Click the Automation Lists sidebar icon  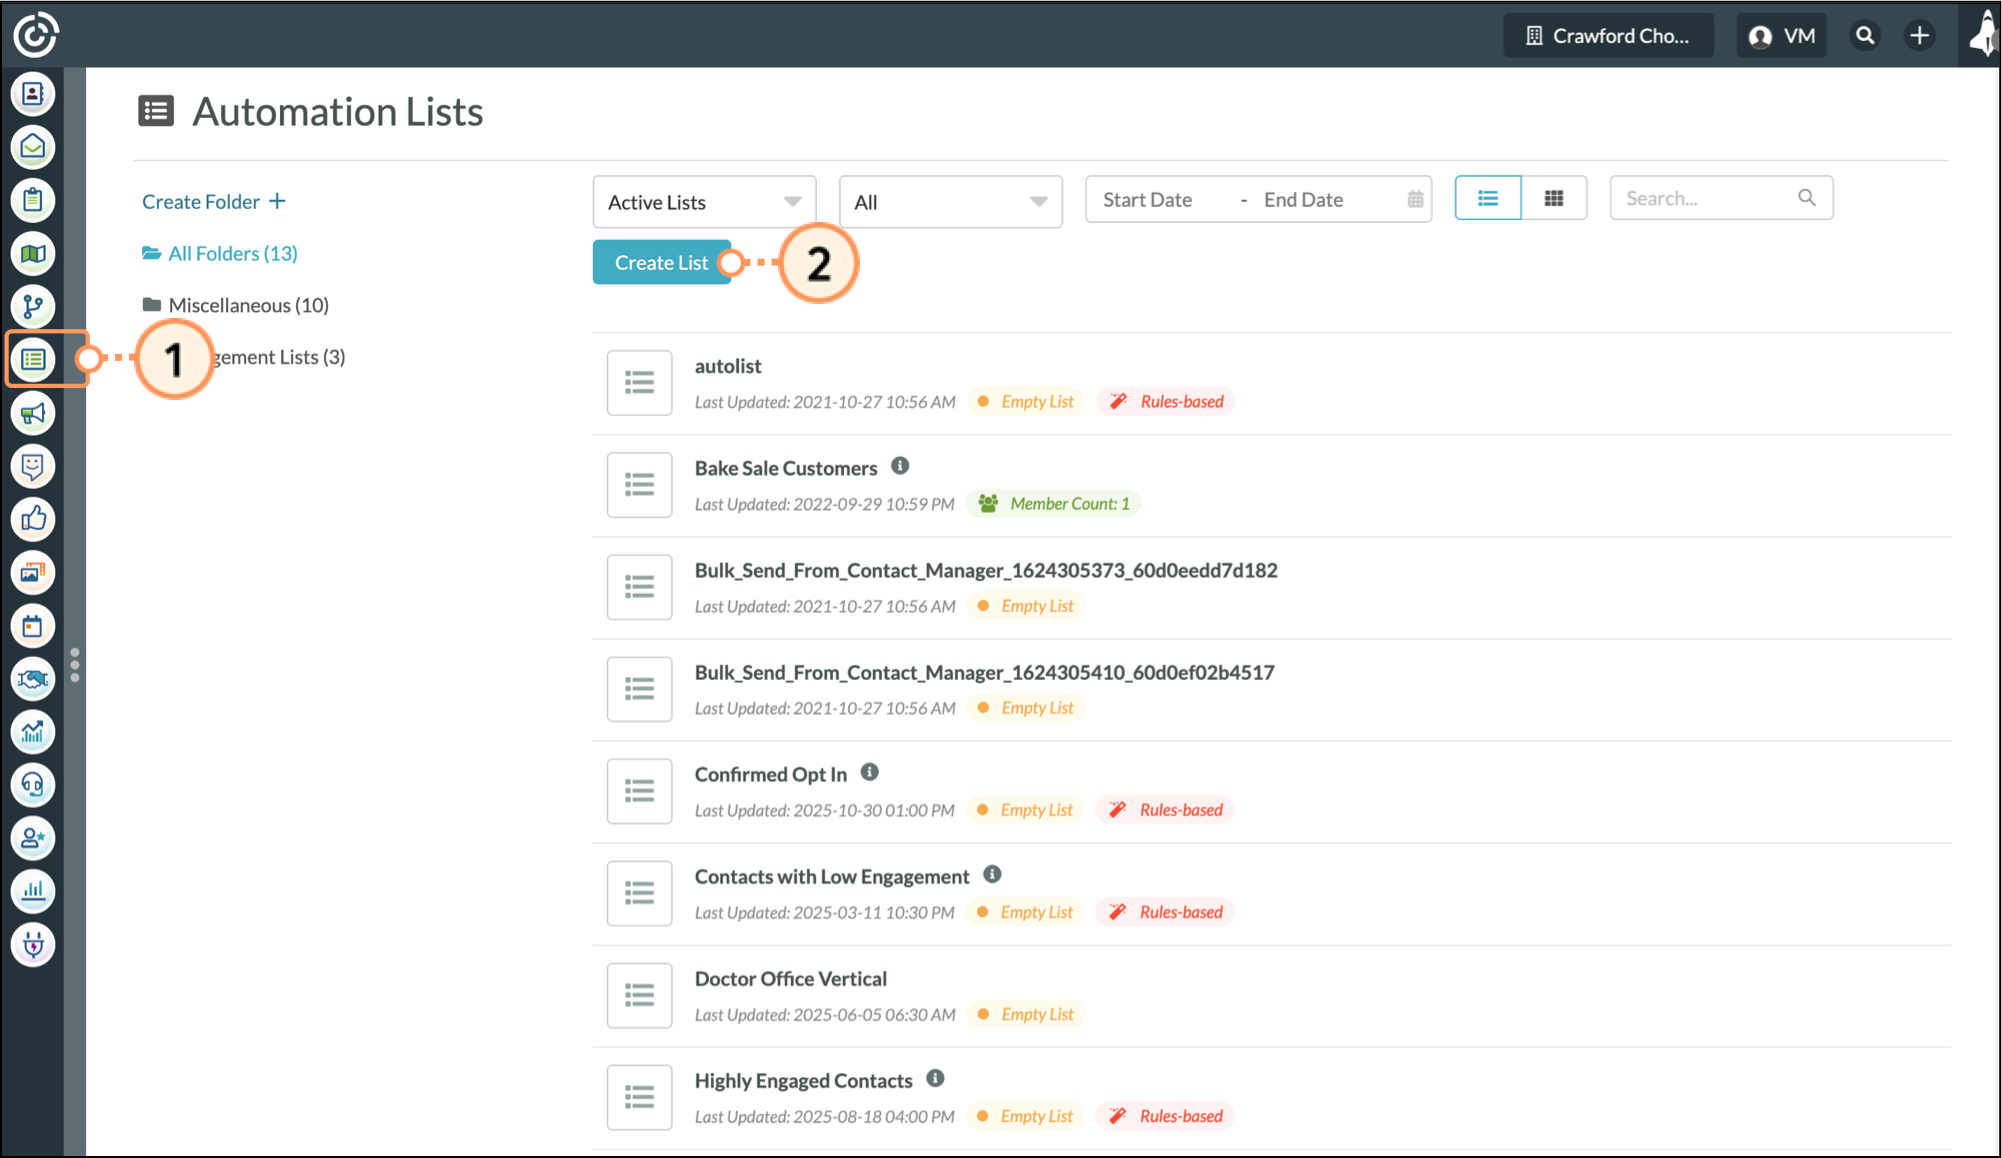click(x=33, y=359)
